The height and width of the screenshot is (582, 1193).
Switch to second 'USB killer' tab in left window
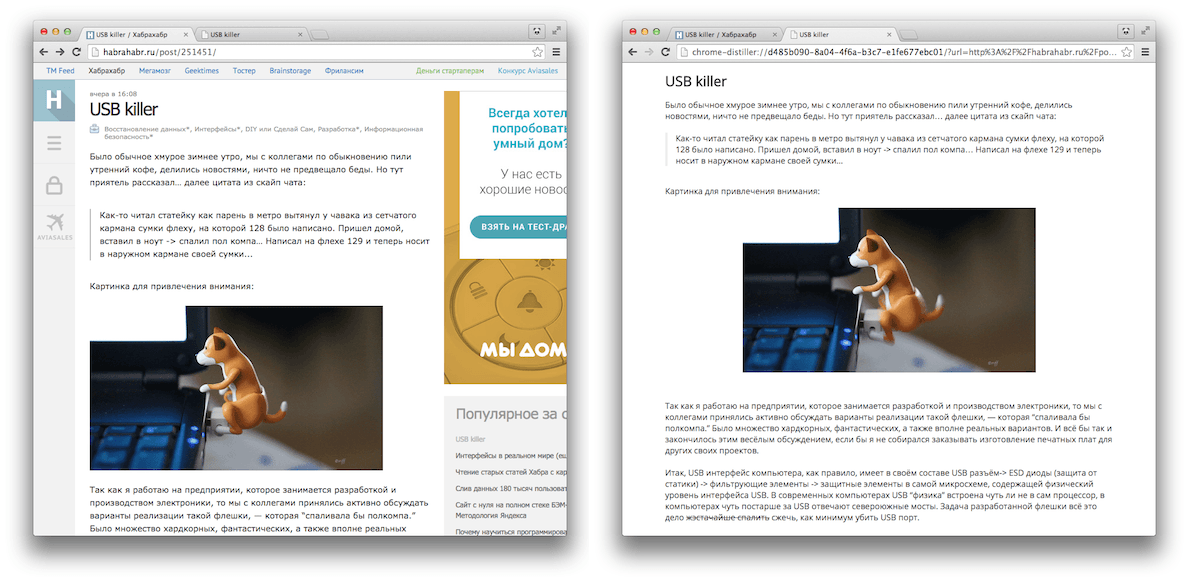point(251,34)
